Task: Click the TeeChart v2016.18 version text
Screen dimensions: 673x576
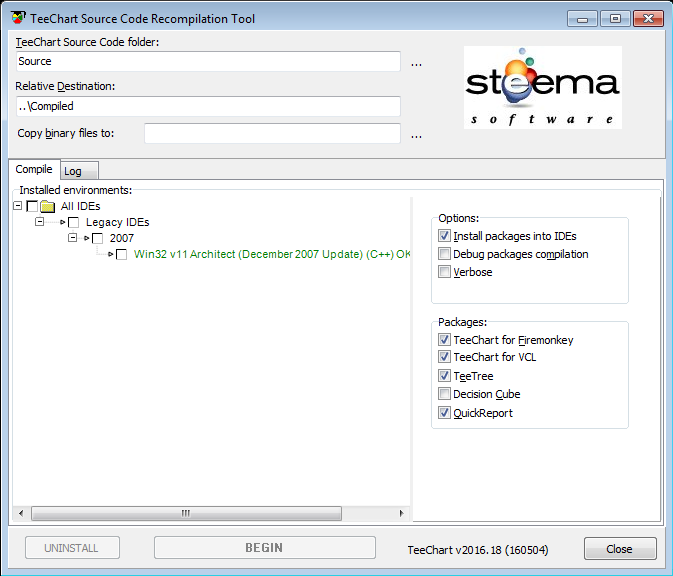Action: pyautogui.click(x=478, y=550)
